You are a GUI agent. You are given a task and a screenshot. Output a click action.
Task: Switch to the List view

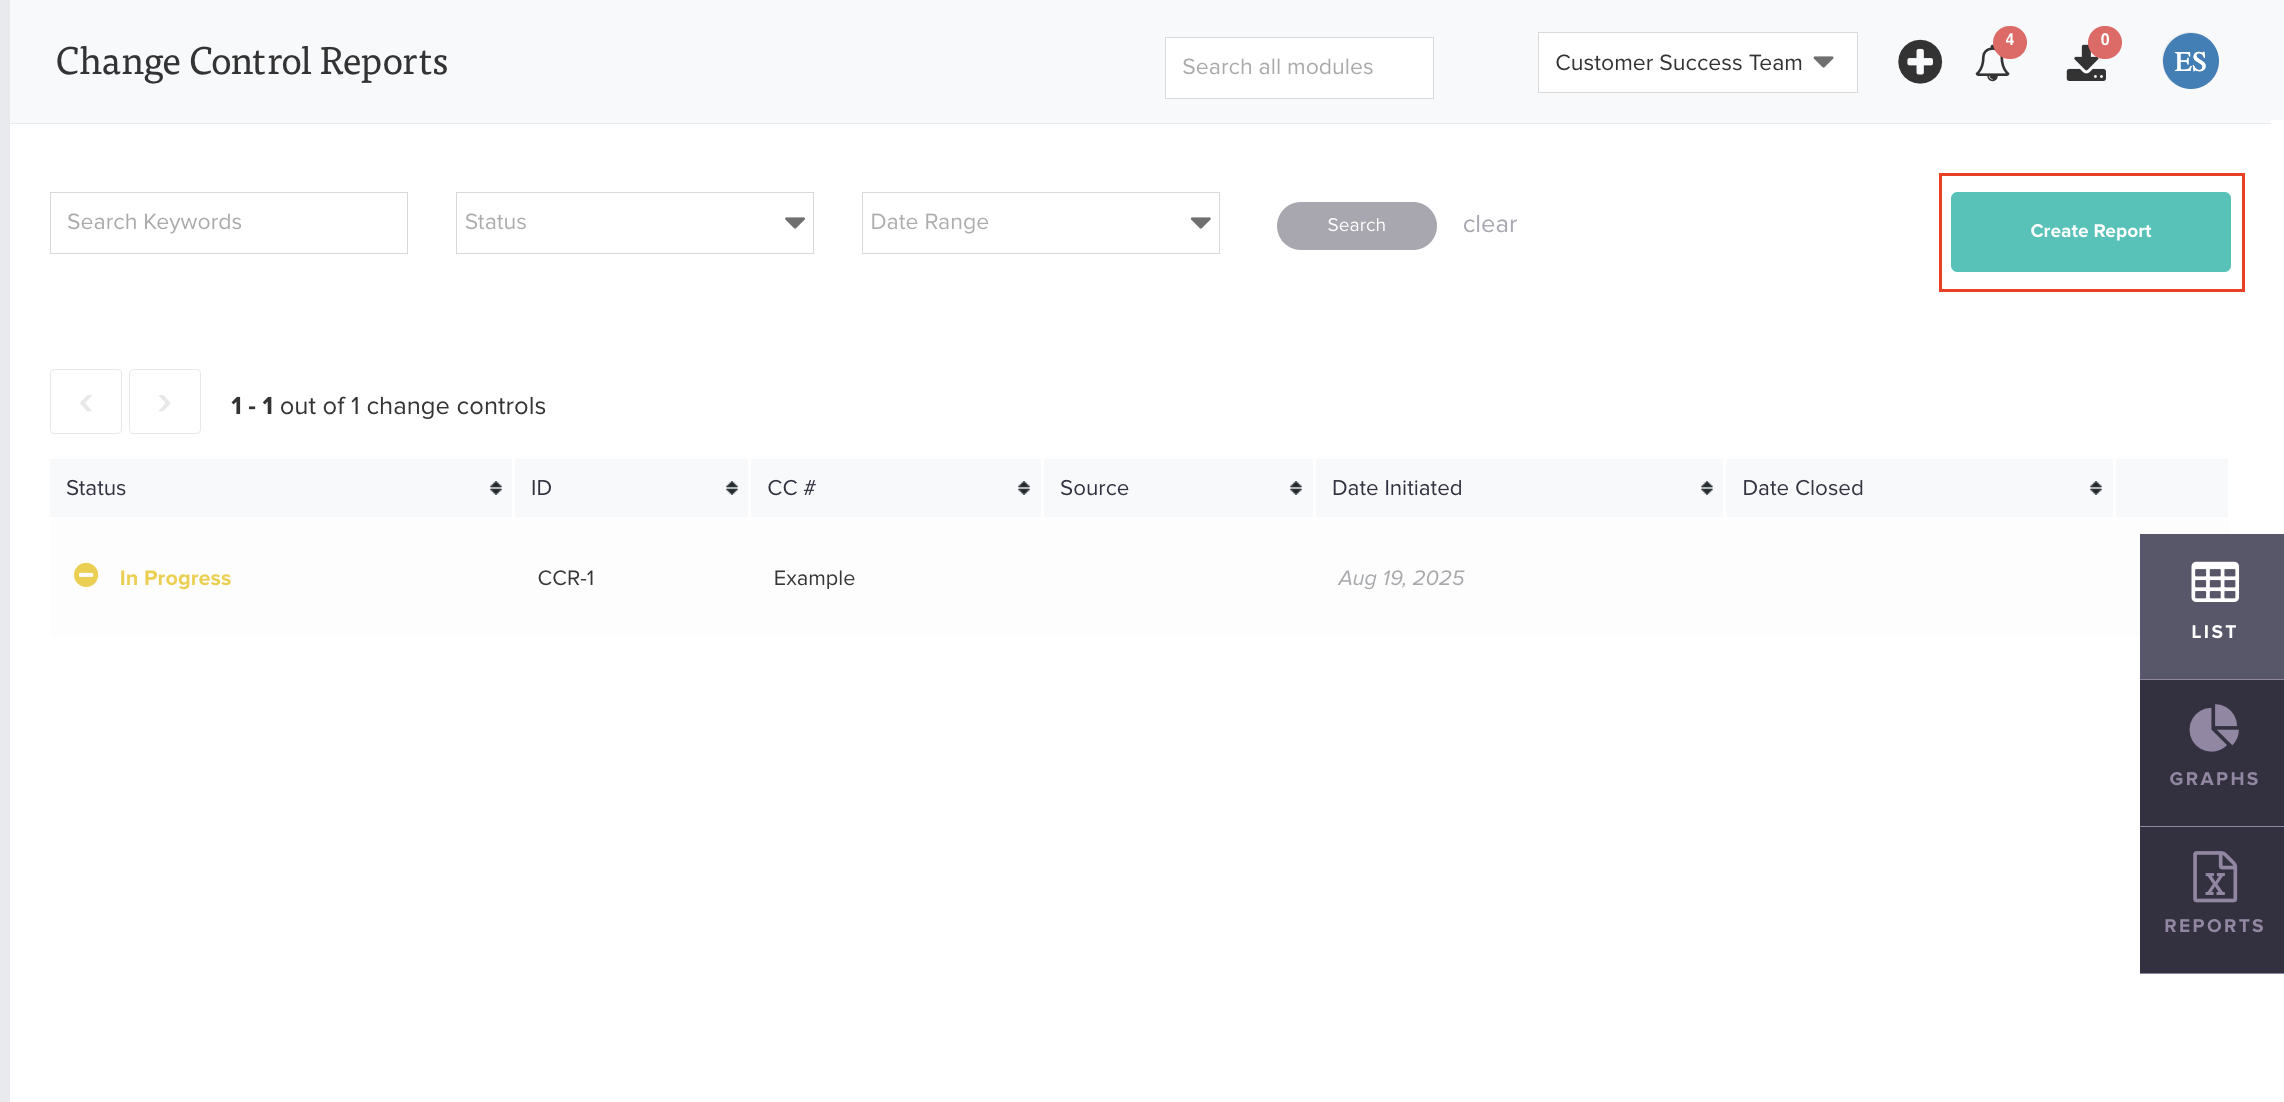pyautogui.click(x=2213, y=604)
